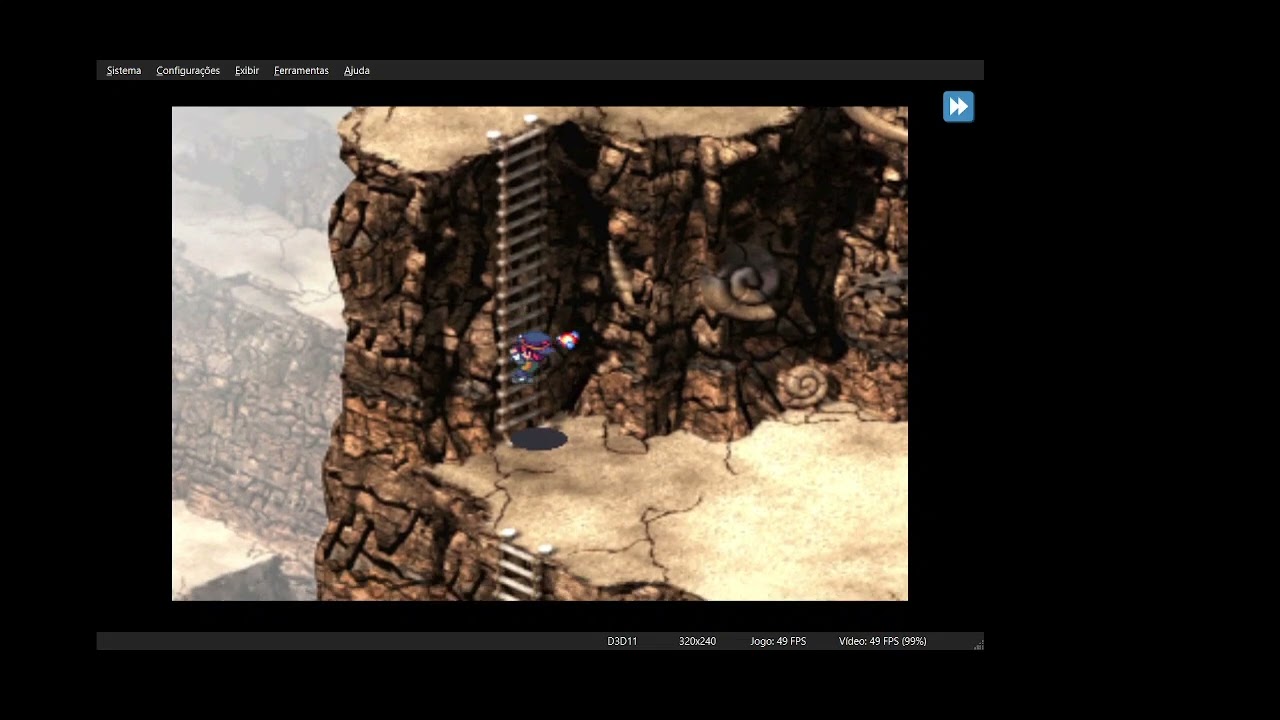1280x720 pixels.
Task: Click the fast-forward icon
Action: point(958,107)
